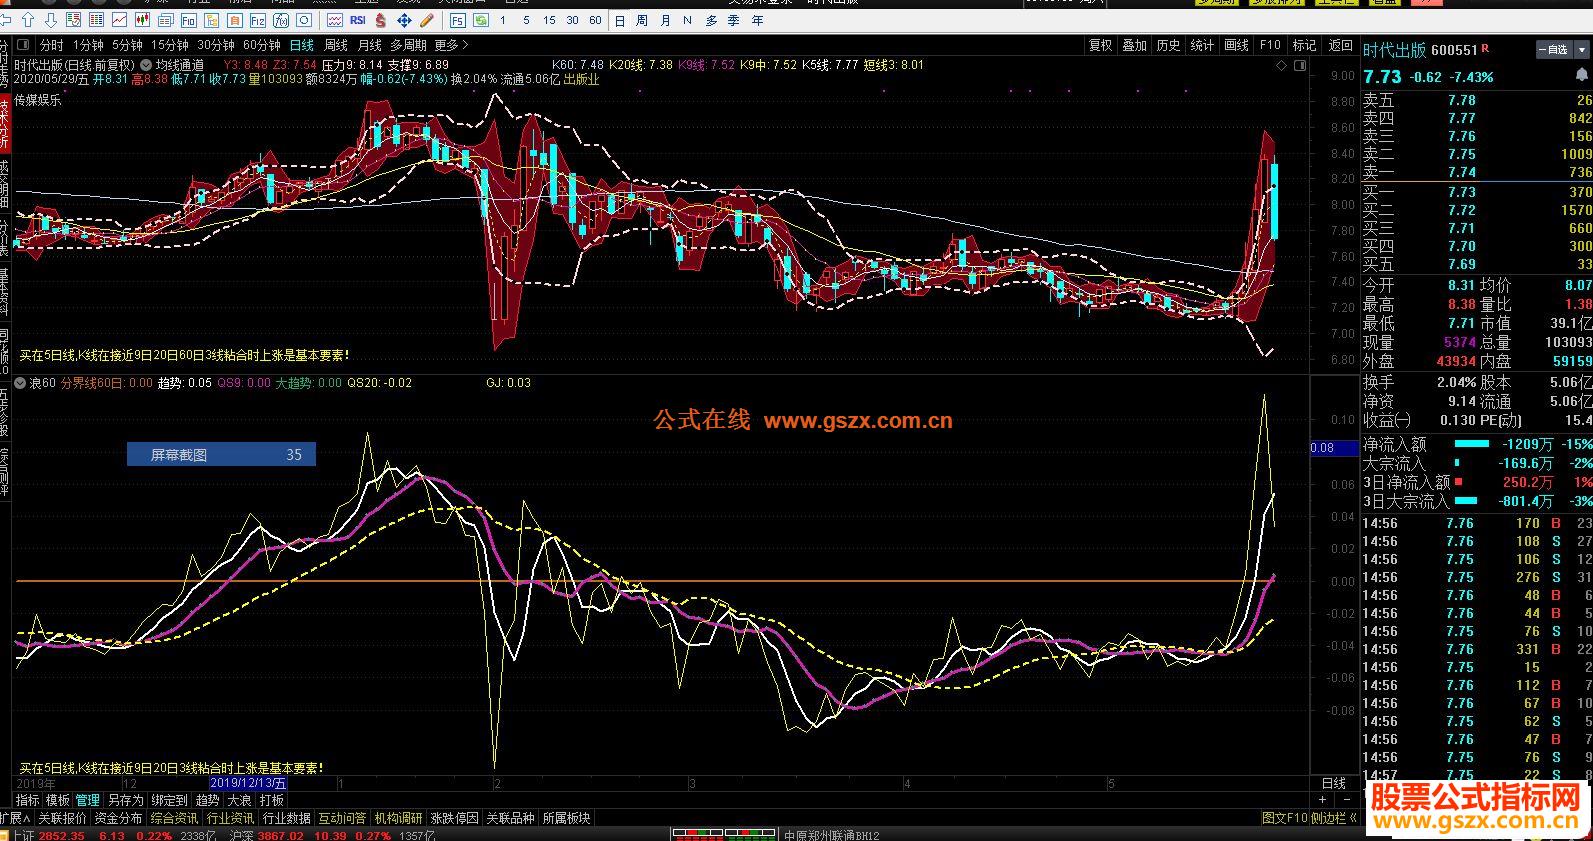
Task: Open the f(x) formula manager icon
Action: (x=280, y=20)
